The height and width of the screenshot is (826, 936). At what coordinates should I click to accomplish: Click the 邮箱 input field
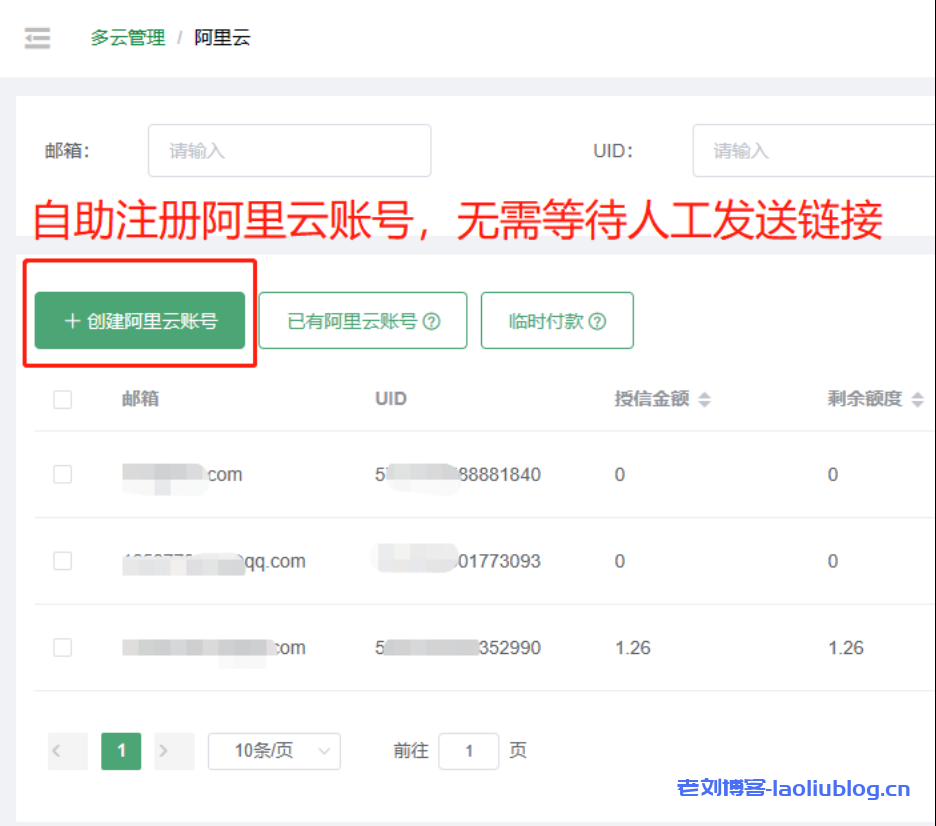(x=289, y=150)
